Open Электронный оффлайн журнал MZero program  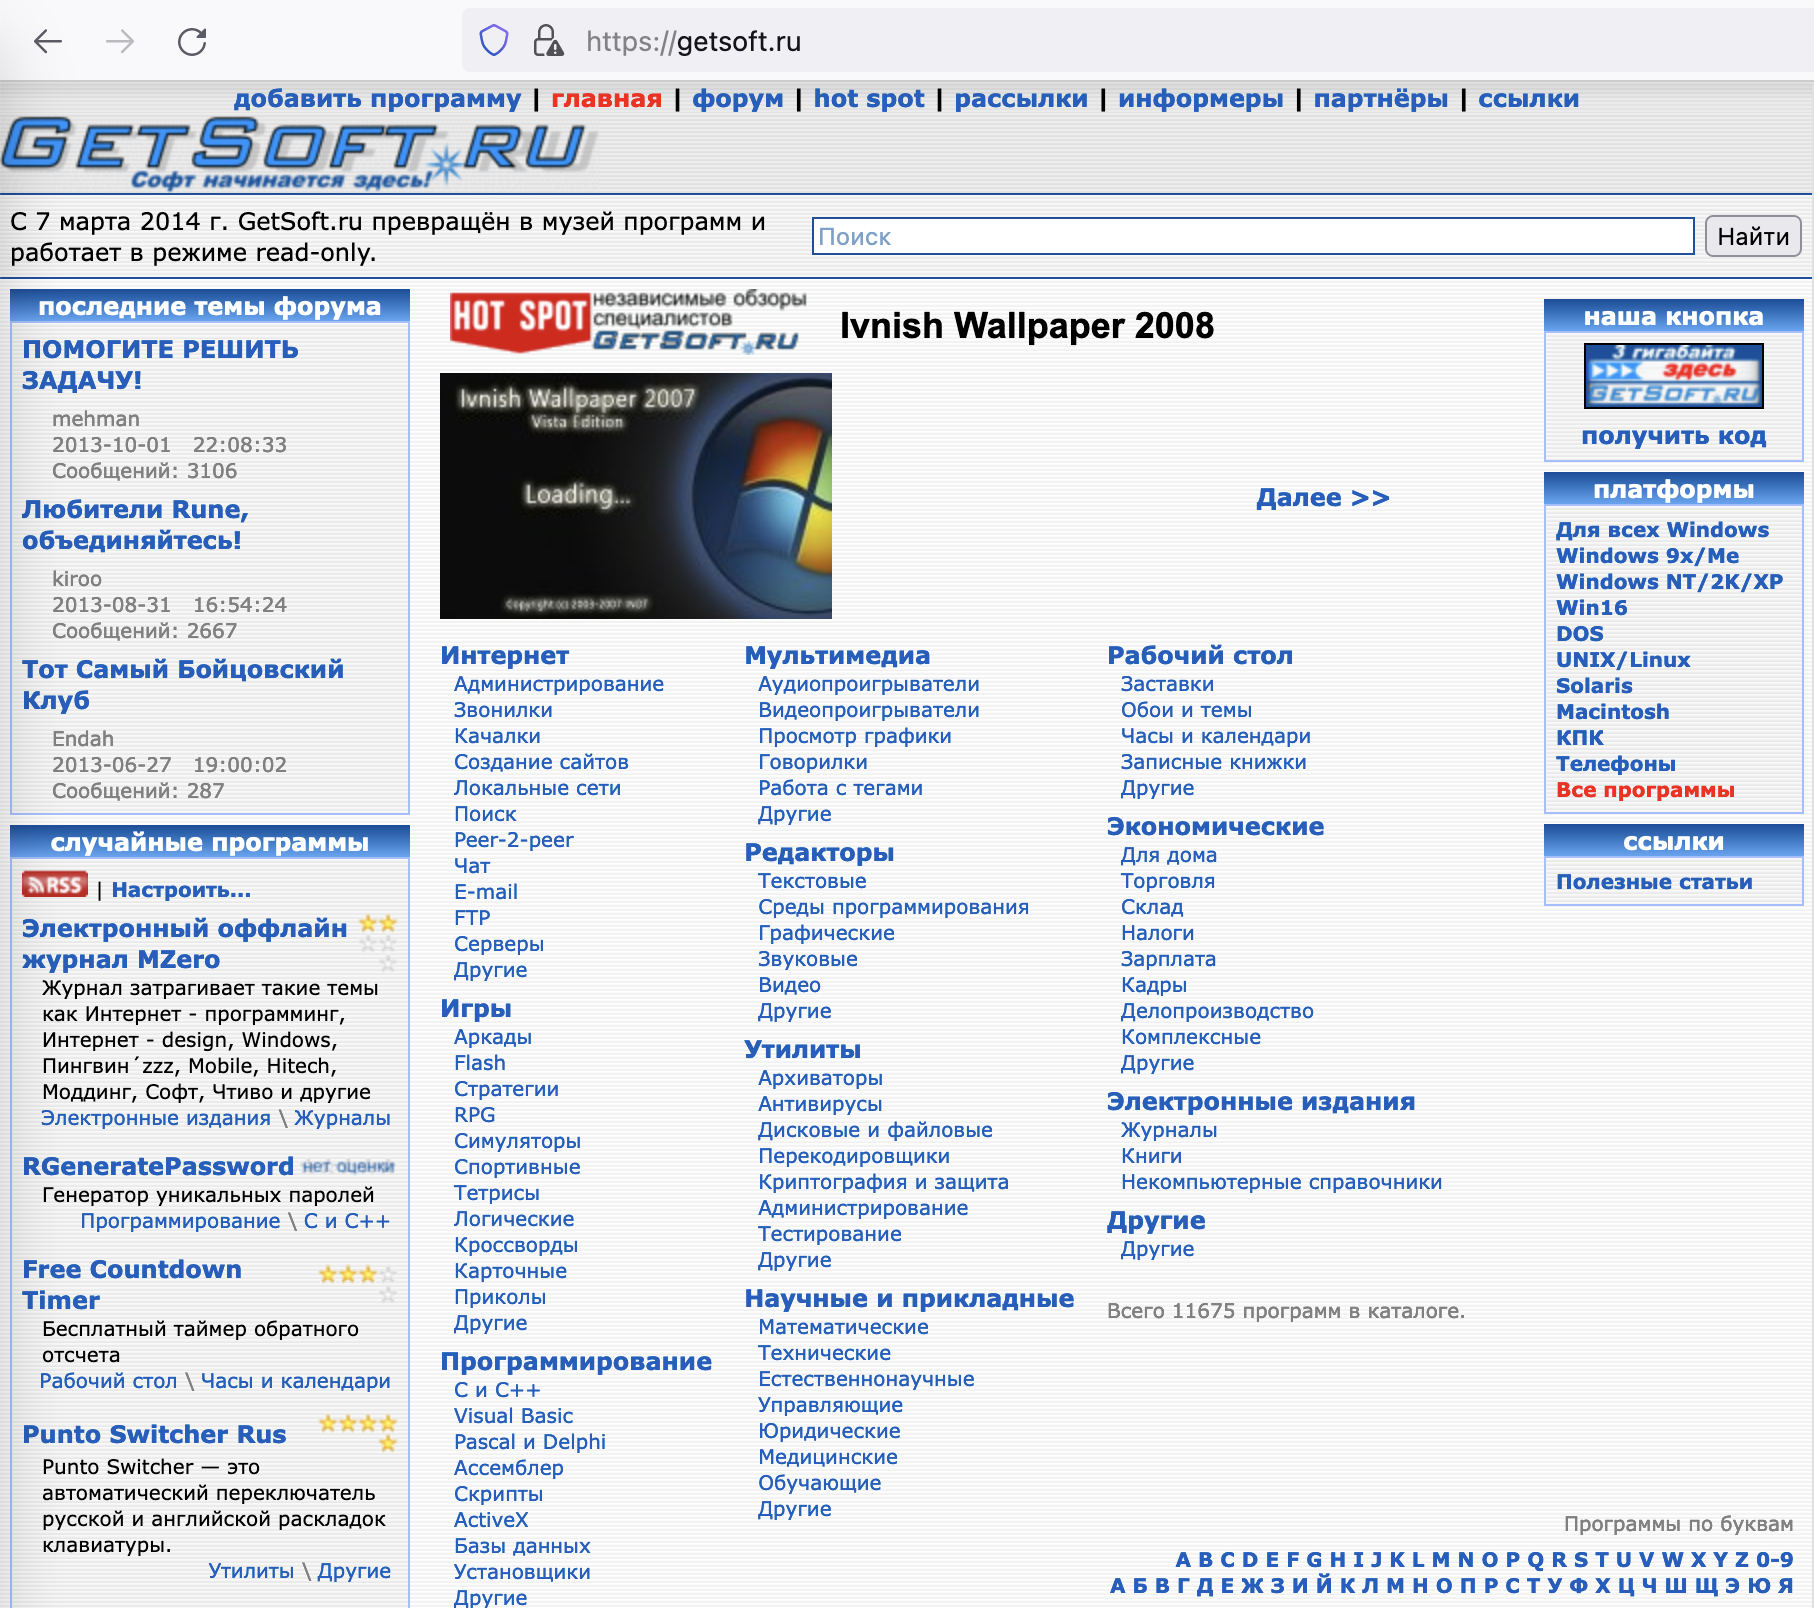pos(185,943)
